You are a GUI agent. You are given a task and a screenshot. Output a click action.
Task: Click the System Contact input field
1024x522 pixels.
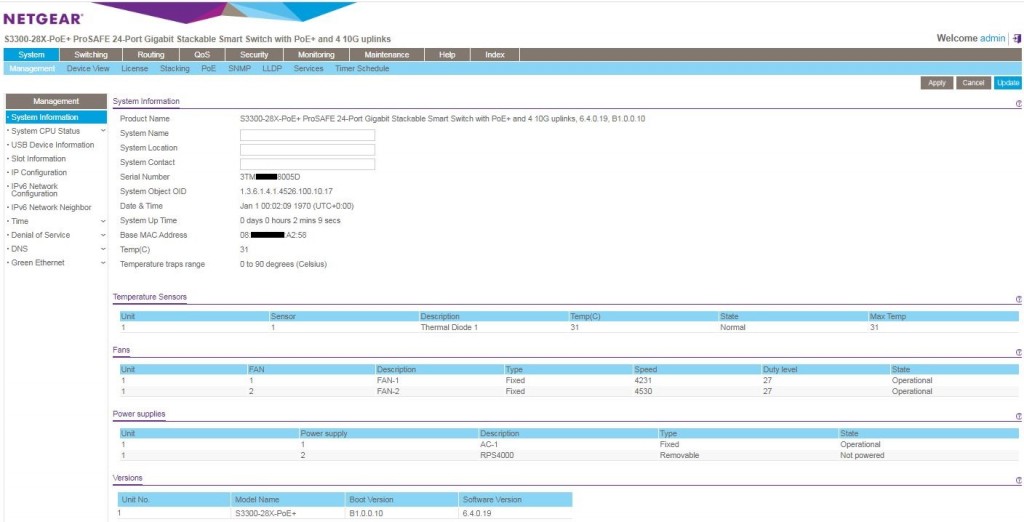308,164
